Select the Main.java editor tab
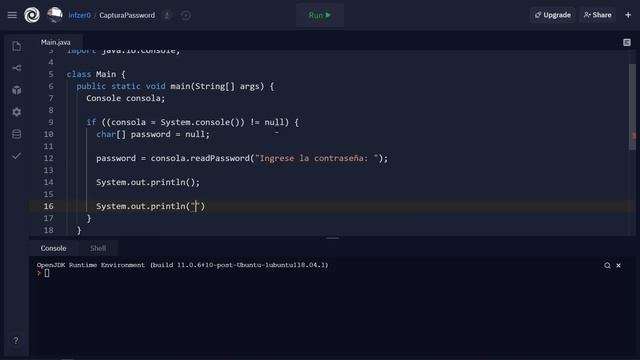 click(56, 42)
